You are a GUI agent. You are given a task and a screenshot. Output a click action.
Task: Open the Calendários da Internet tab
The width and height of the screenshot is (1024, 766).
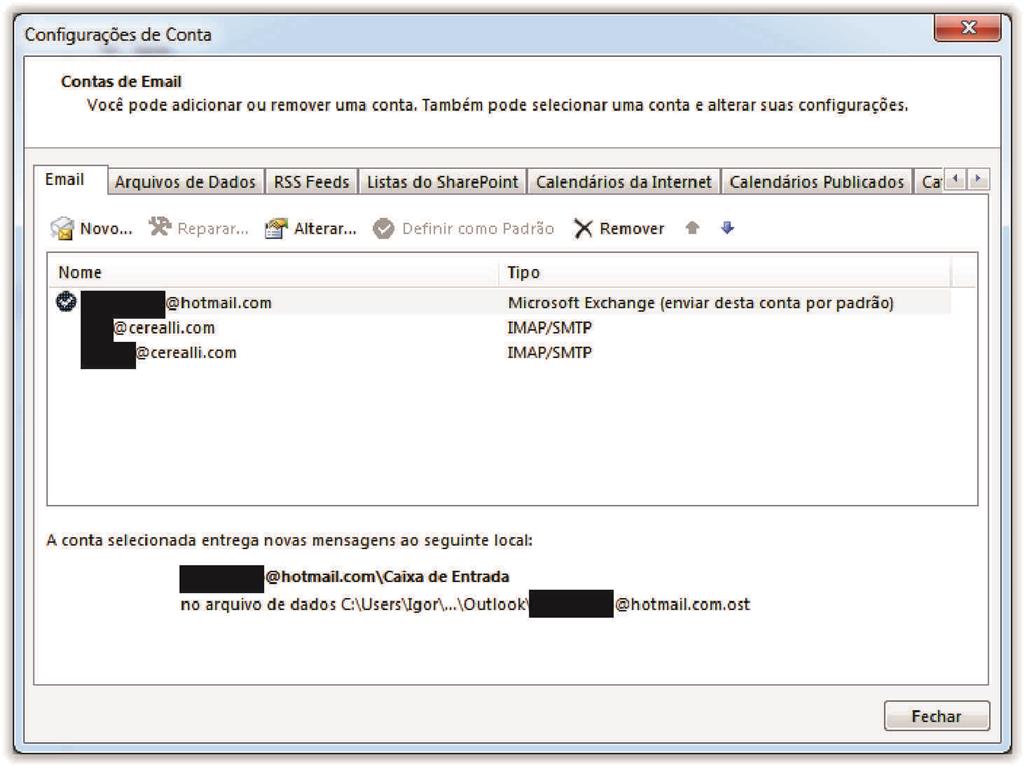[624, 182]
